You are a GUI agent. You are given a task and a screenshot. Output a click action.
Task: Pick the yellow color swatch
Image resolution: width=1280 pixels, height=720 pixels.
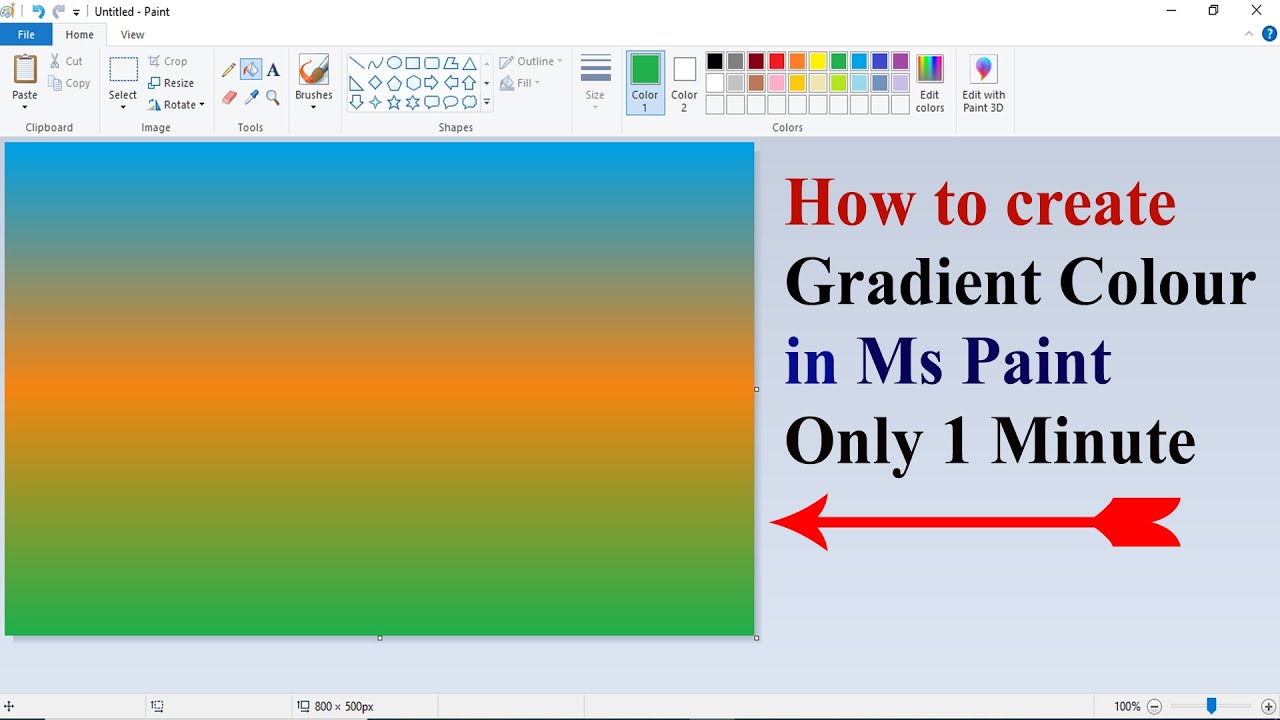point(818,62)
